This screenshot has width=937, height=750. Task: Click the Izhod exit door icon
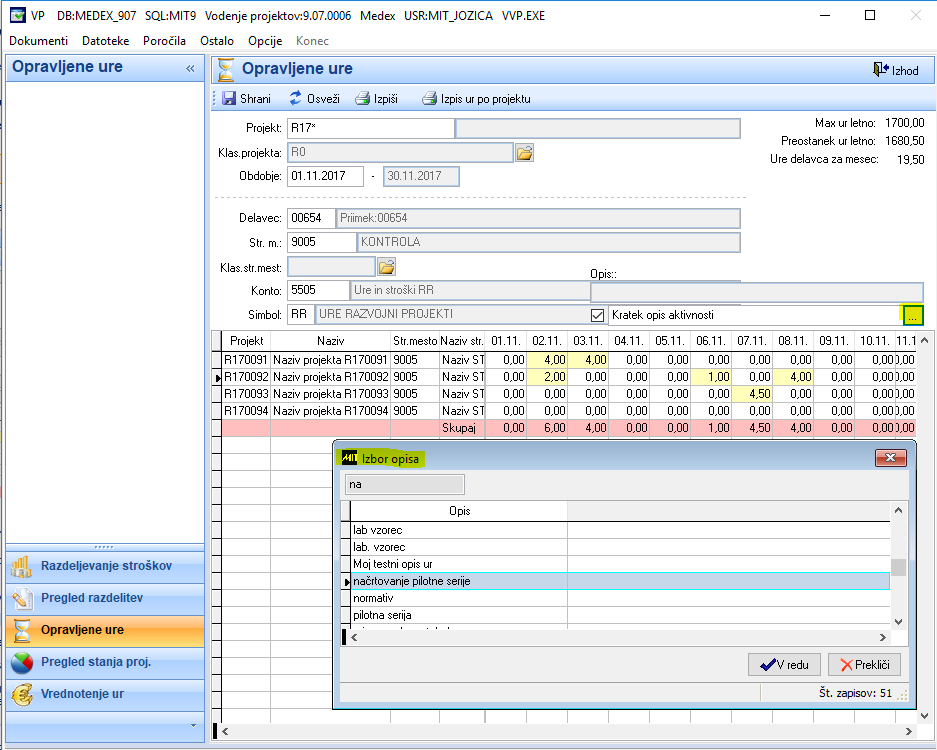click(881, 70)
